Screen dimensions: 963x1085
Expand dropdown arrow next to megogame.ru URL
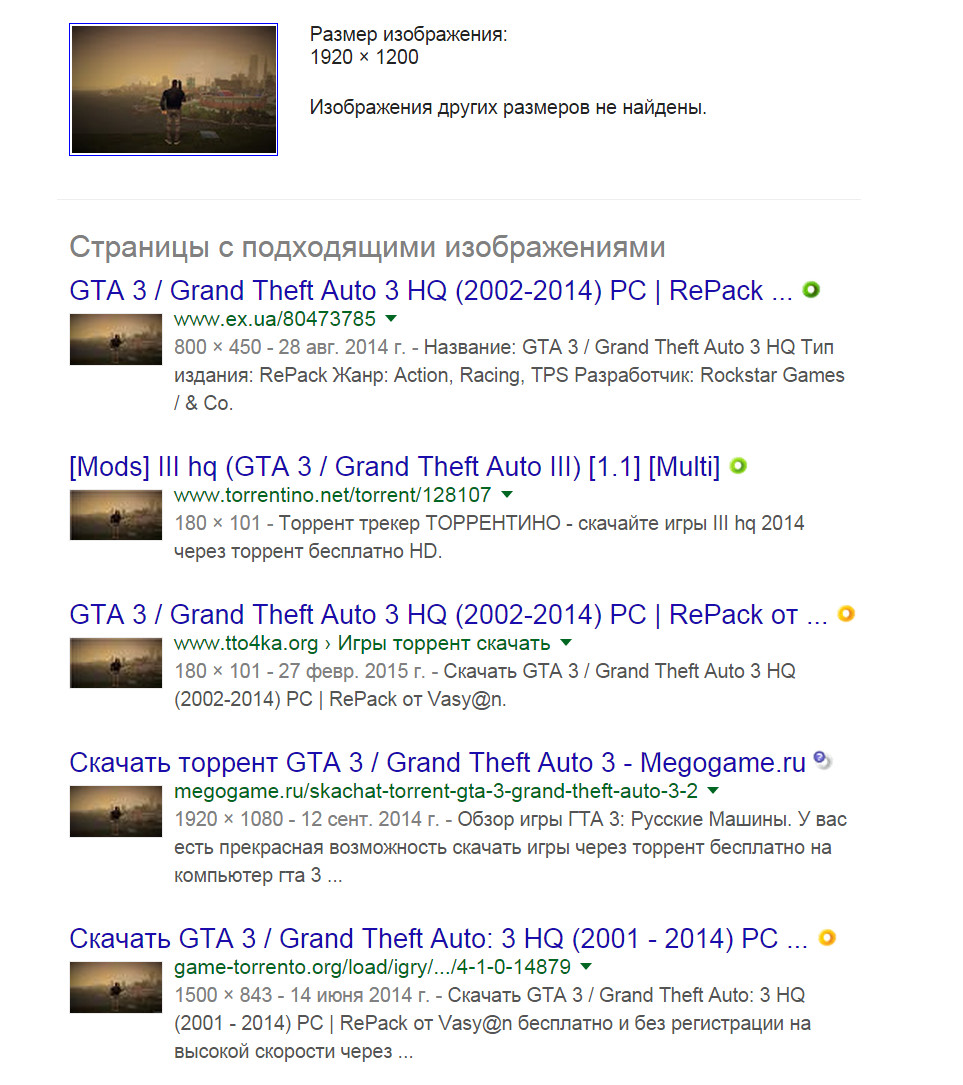[x=713, y=791]
